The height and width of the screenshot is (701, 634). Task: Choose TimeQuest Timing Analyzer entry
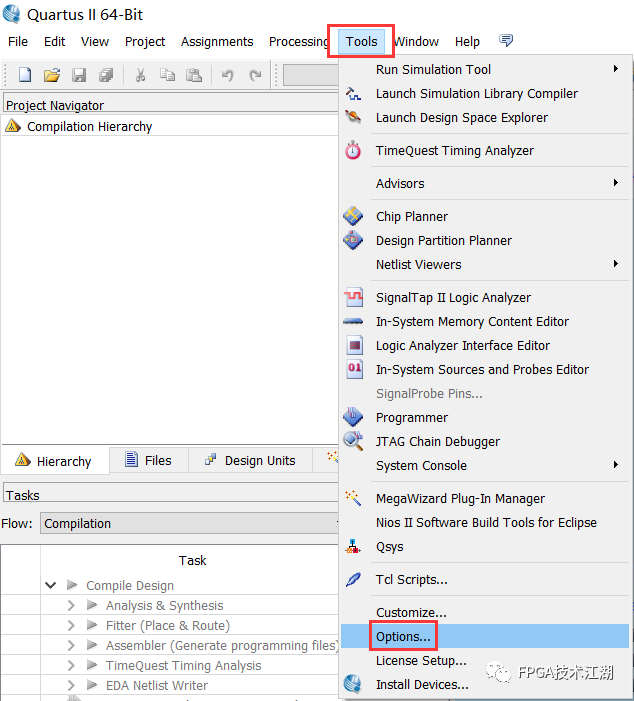(x=455, y=150)
